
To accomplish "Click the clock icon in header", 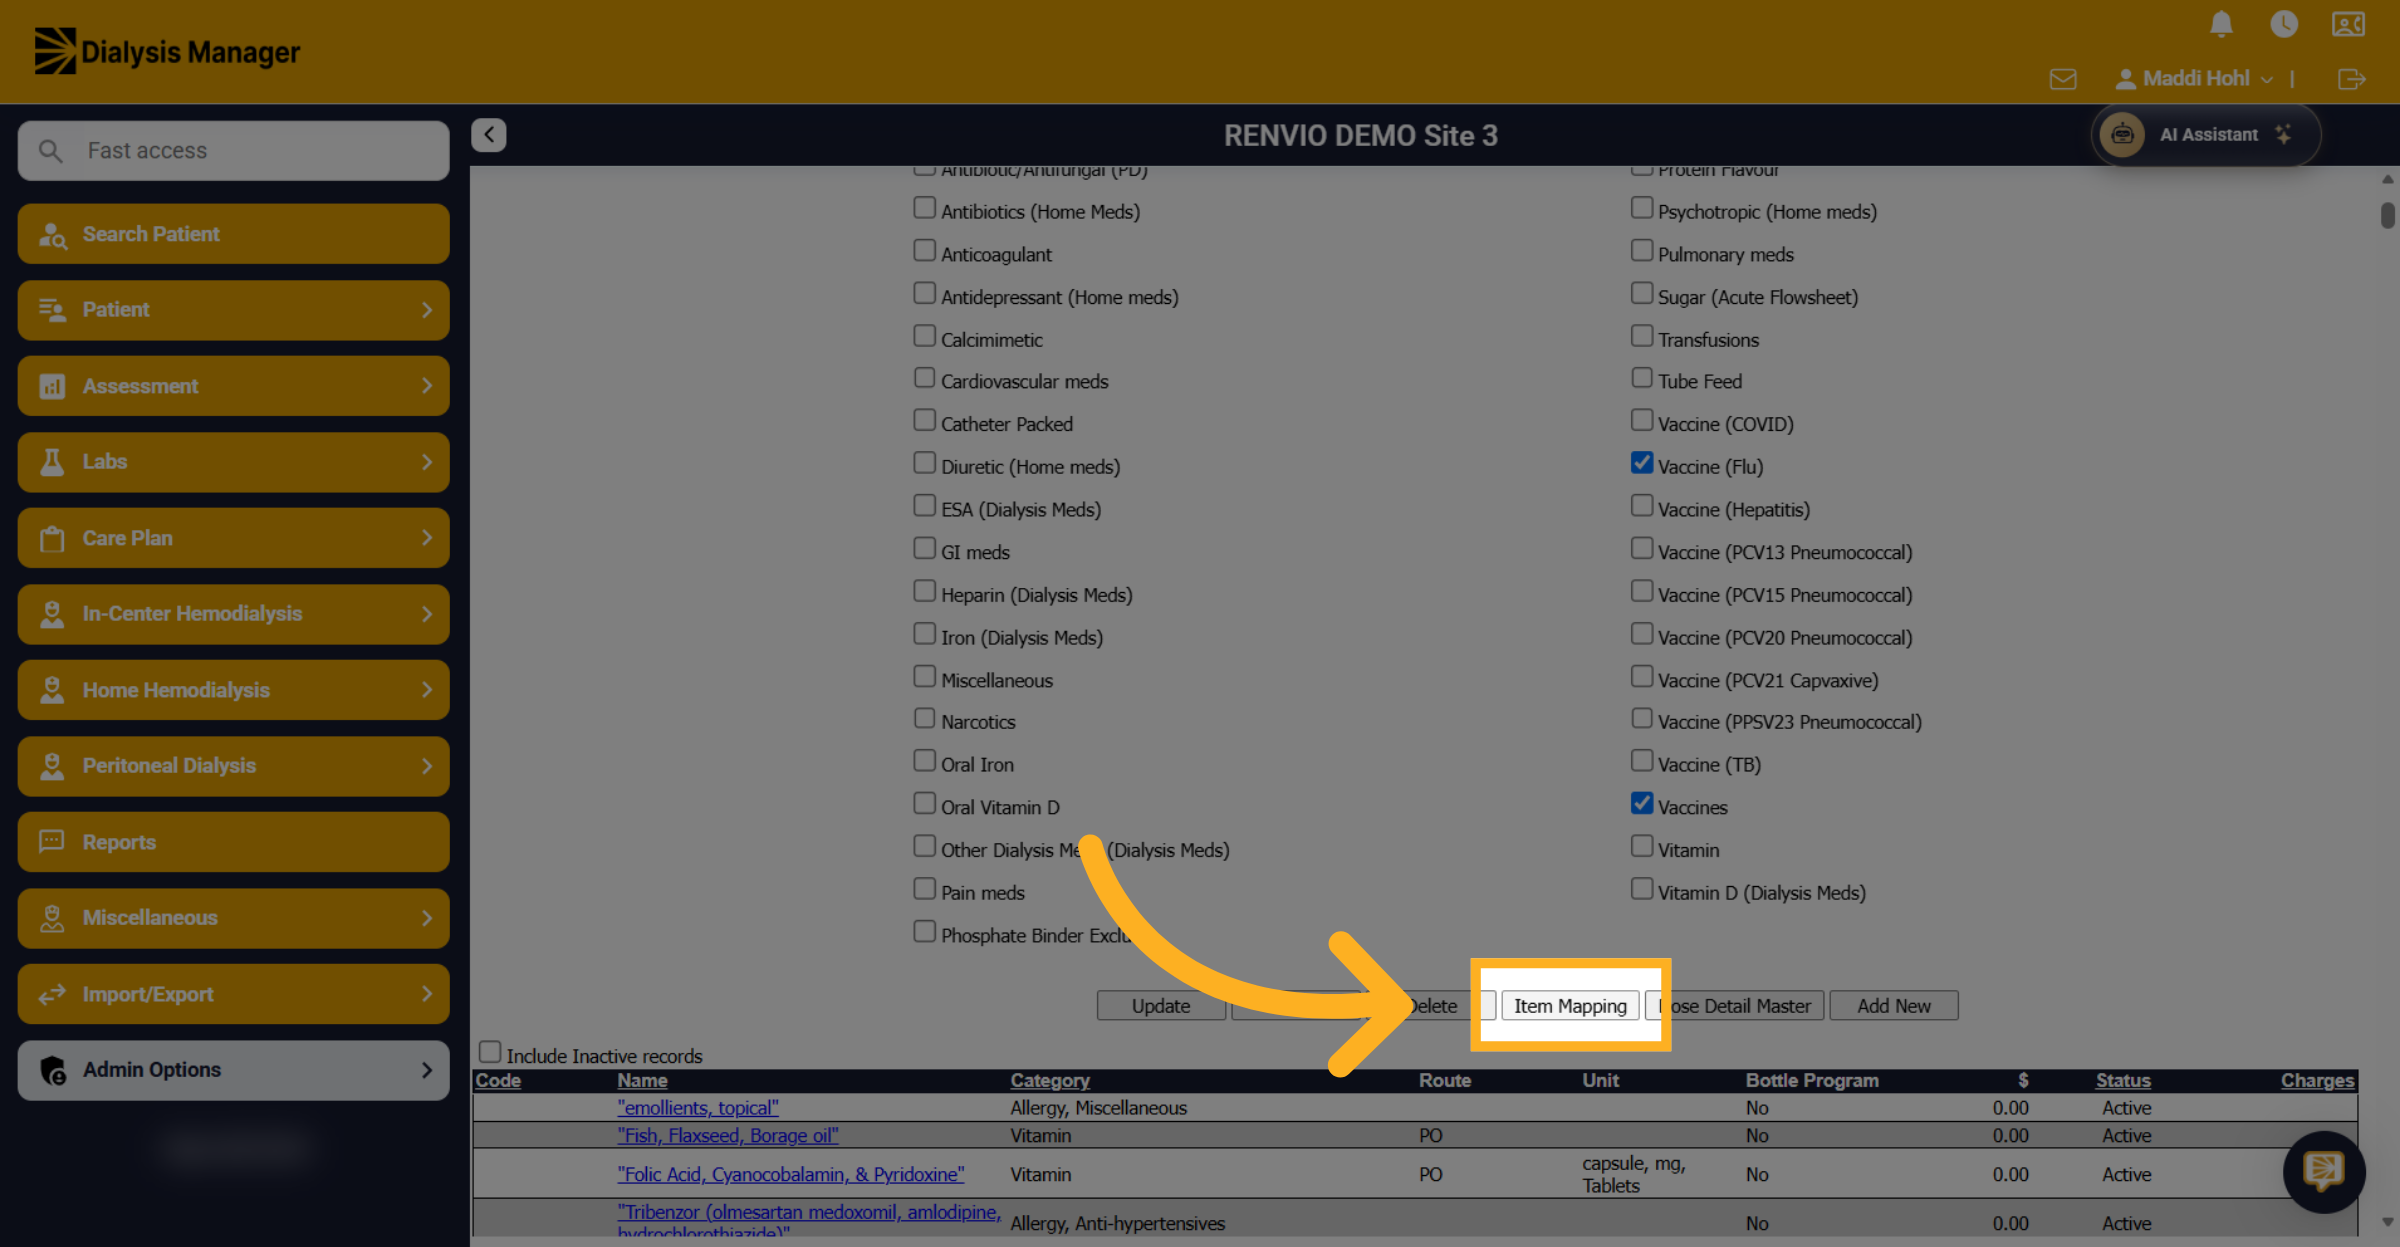I will click(x=2284, y=24).
